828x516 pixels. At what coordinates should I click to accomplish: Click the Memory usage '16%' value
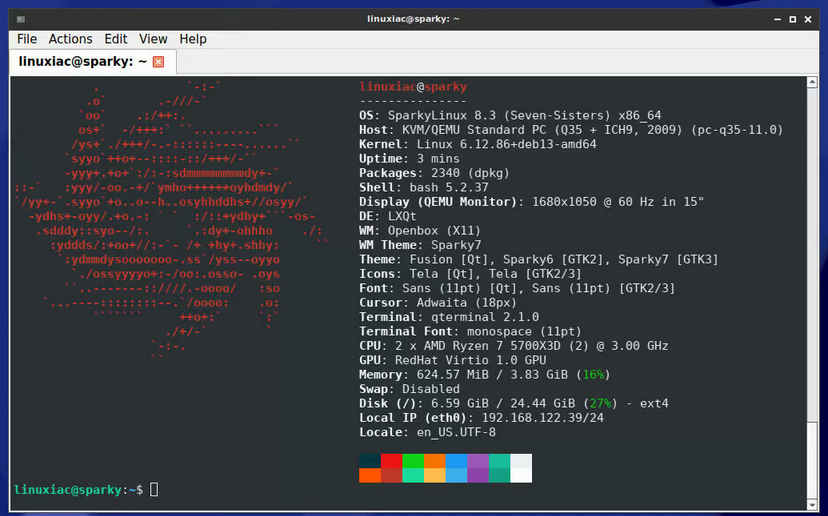coord(593,374)
